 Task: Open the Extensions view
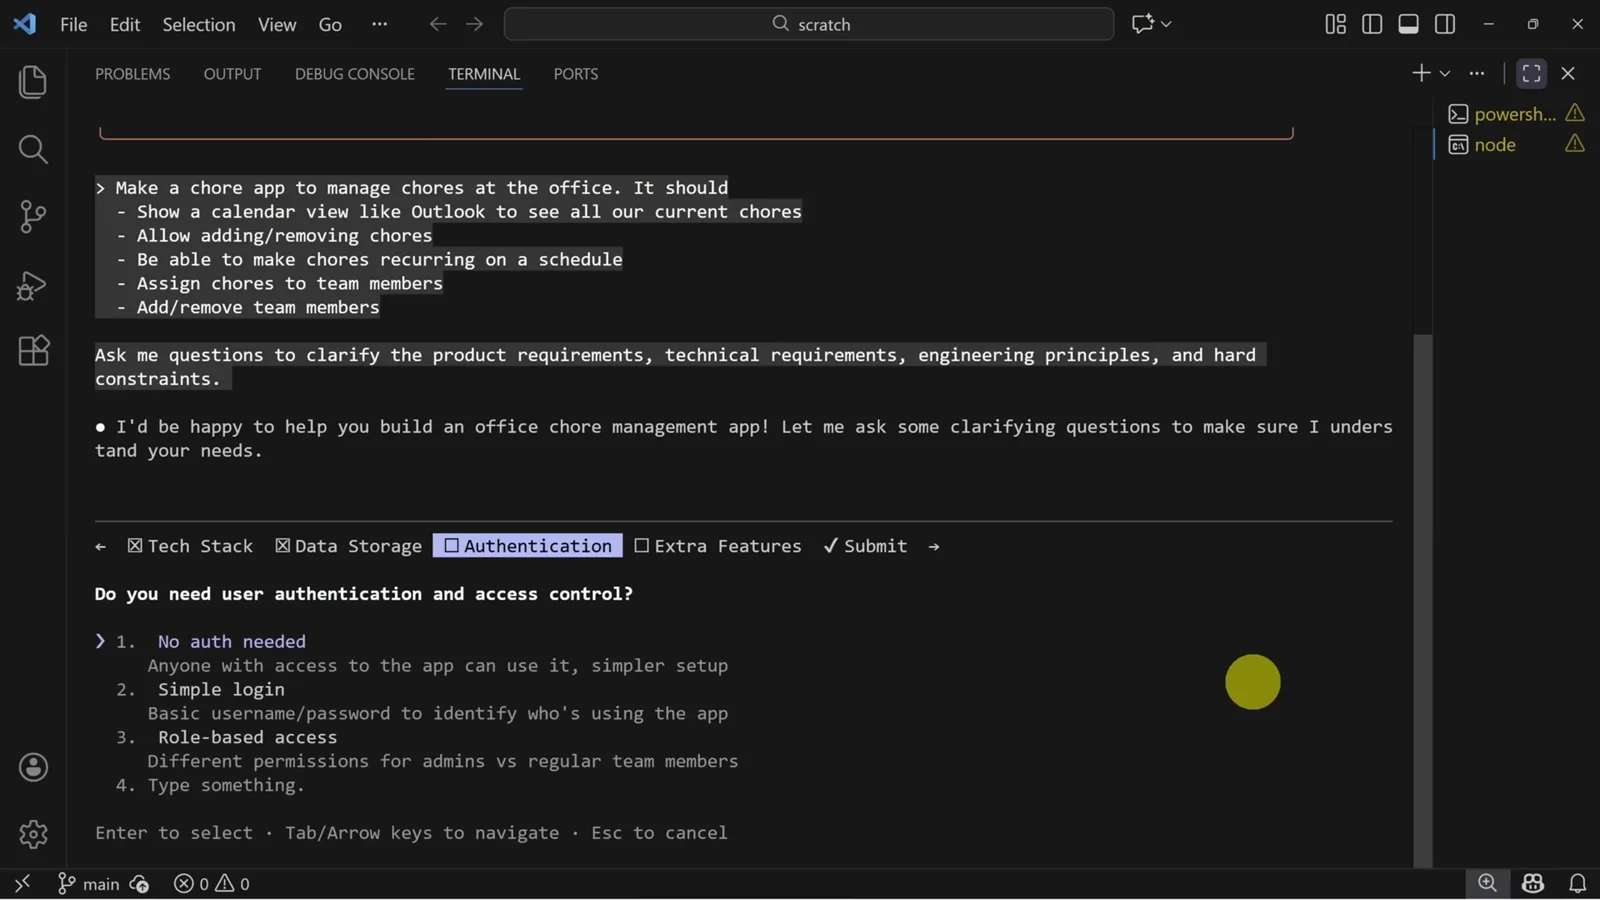pos(33,351)
